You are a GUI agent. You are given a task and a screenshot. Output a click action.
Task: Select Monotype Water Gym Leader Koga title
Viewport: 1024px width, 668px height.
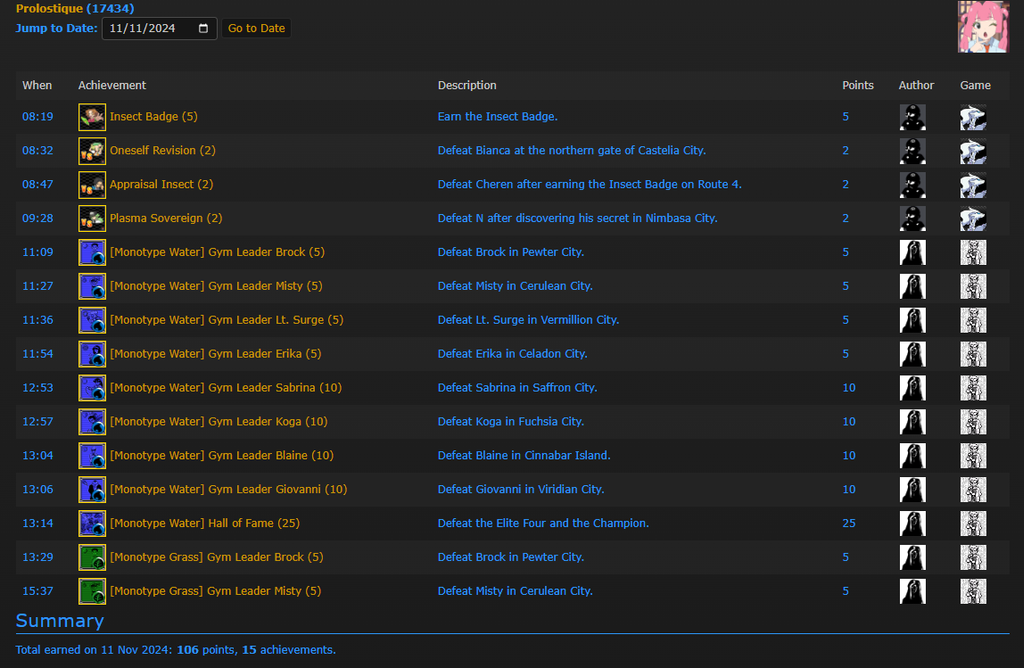pos(218,422)
